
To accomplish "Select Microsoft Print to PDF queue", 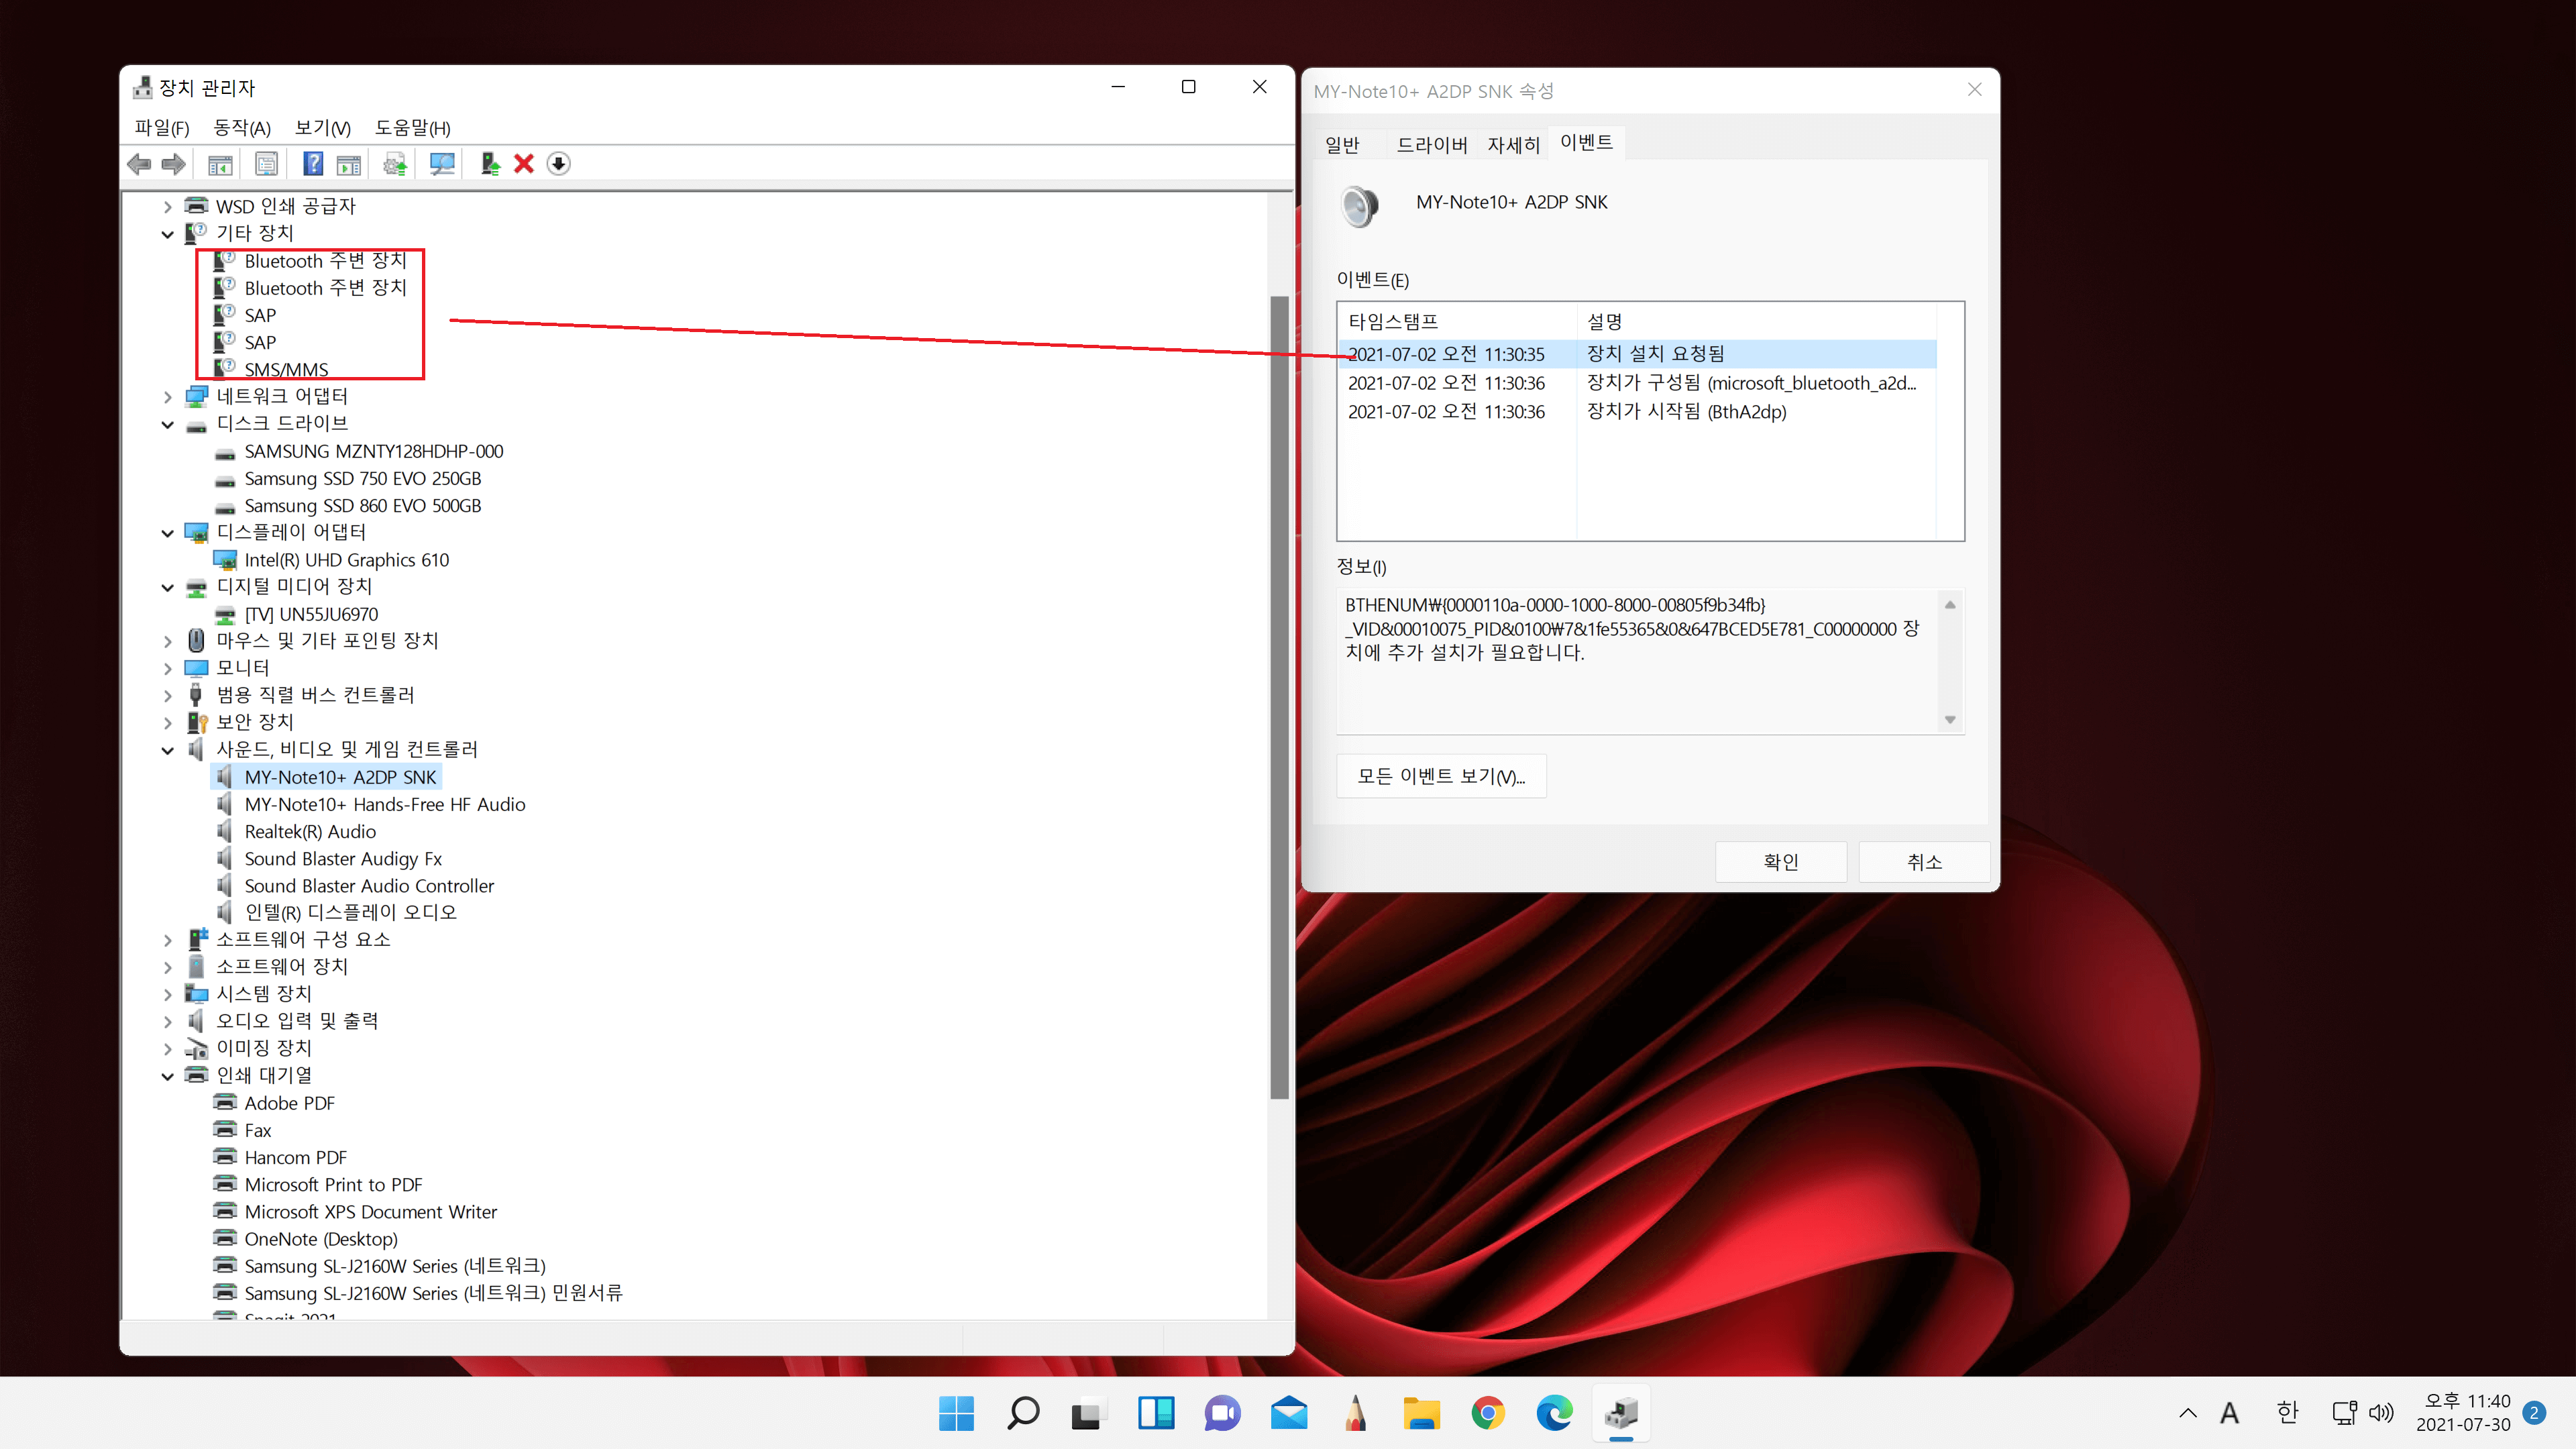I will 333,1185.
